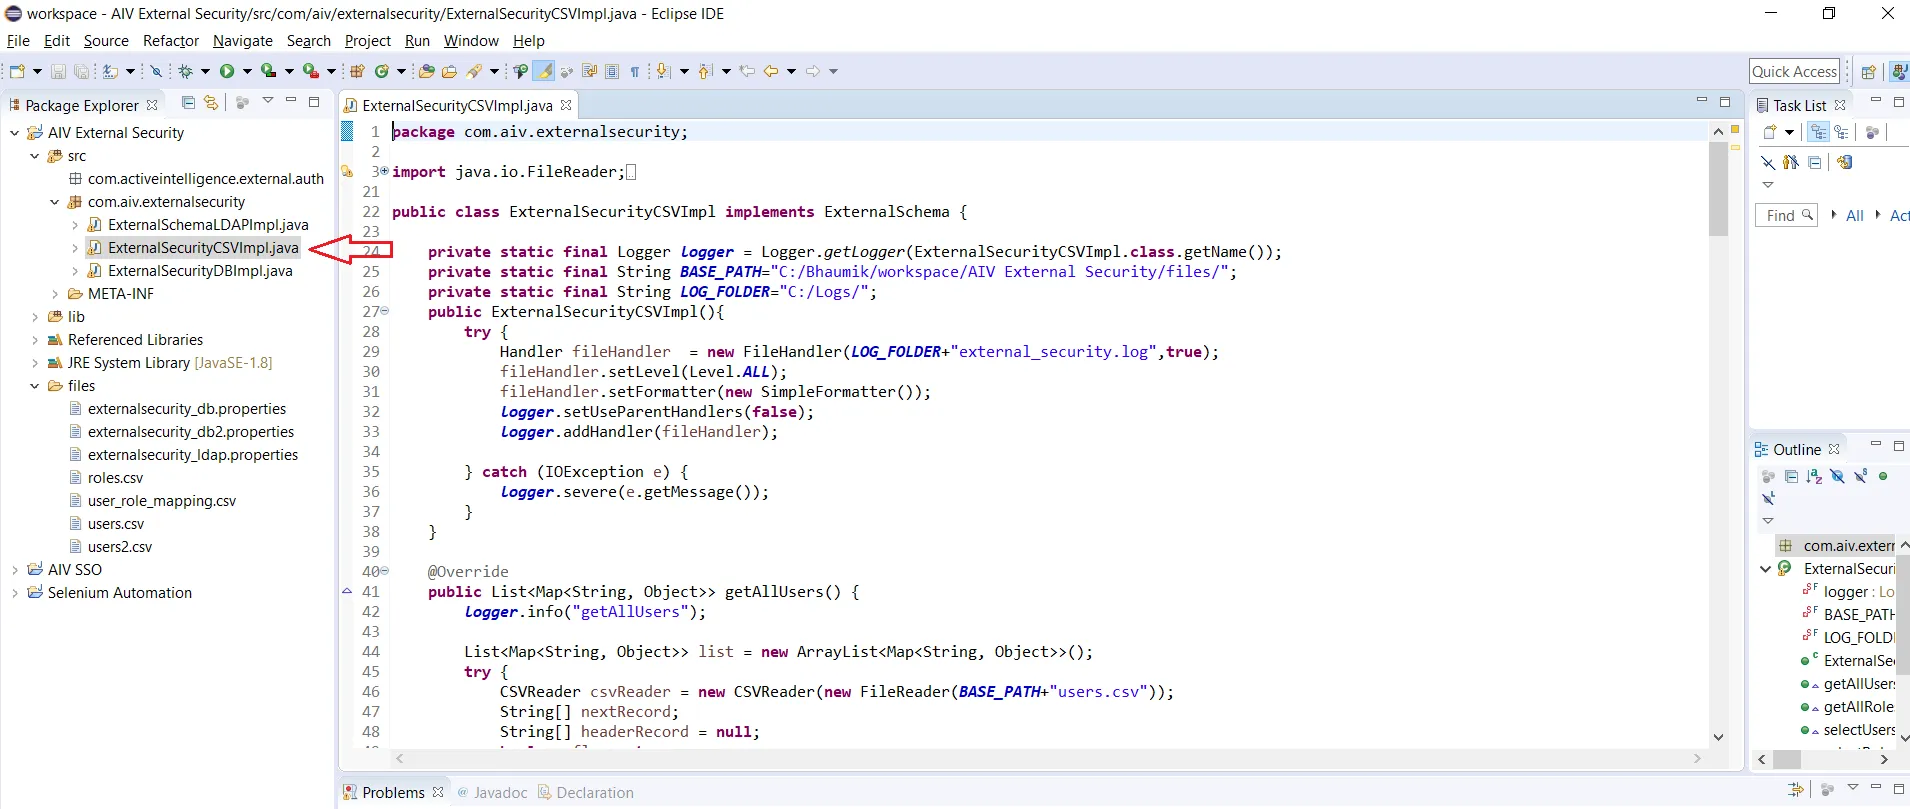Toggle Sort in the Outline toolbar

point(1814,477)
